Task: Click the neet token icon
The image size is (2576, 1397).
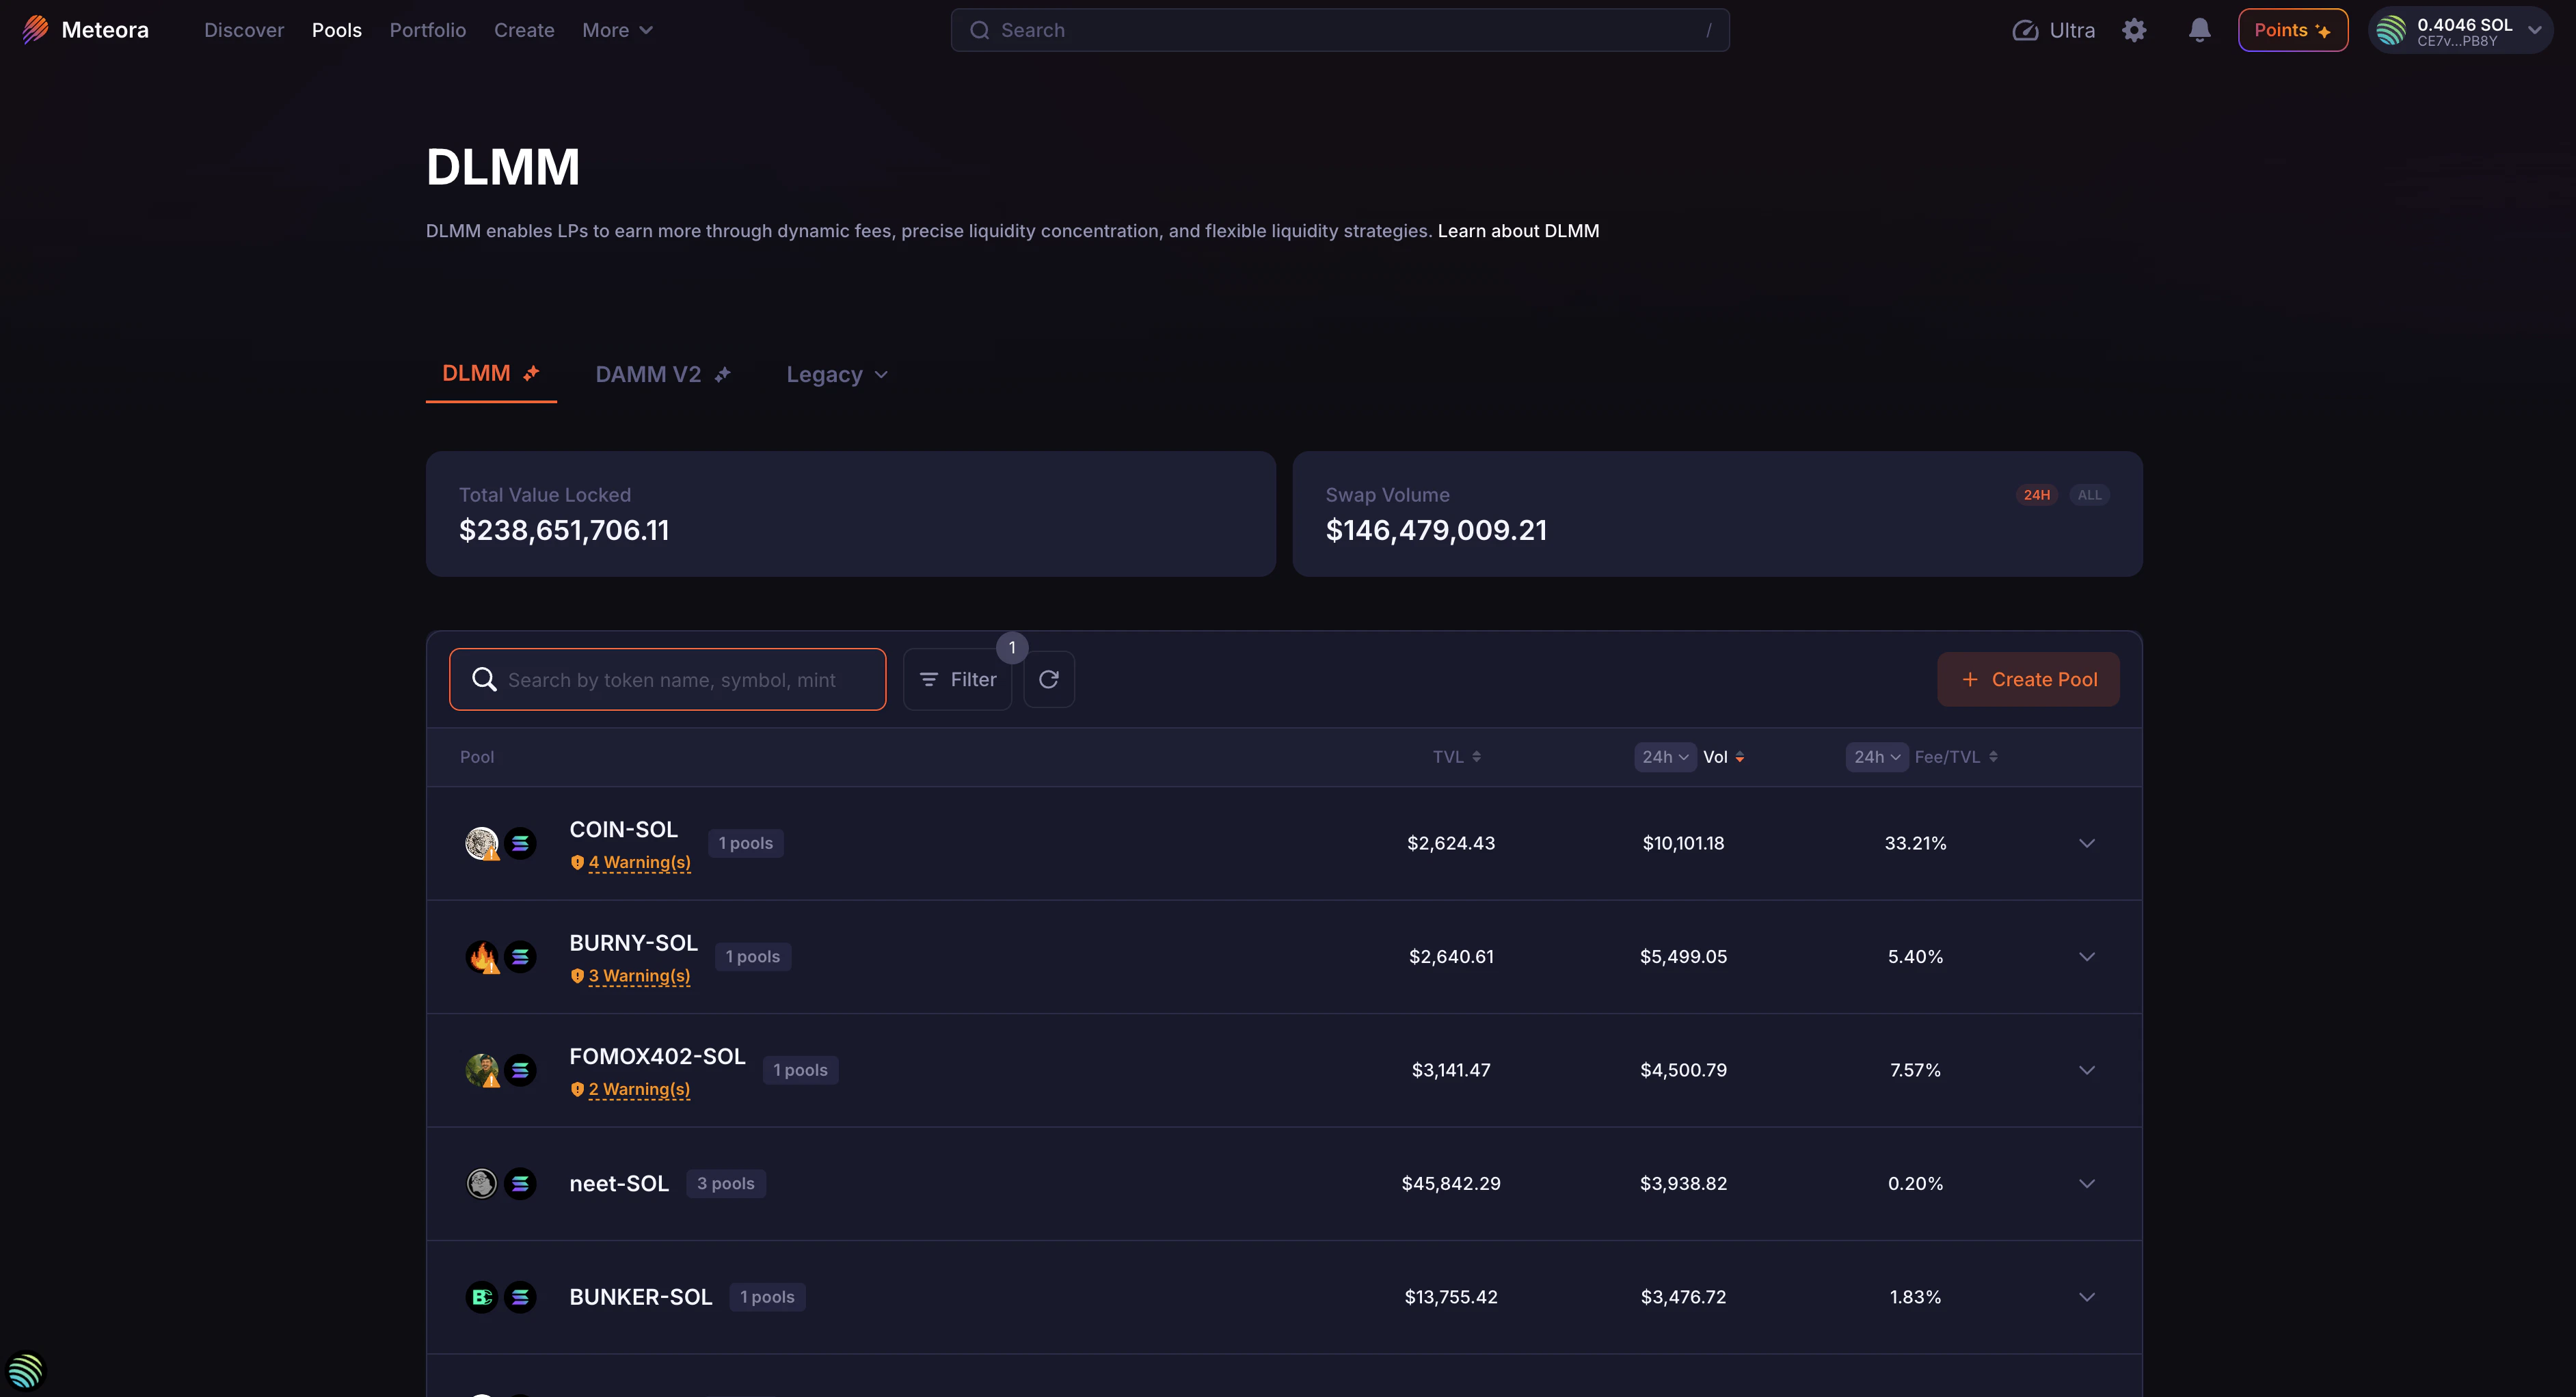Action: (x=482, y=1184)
